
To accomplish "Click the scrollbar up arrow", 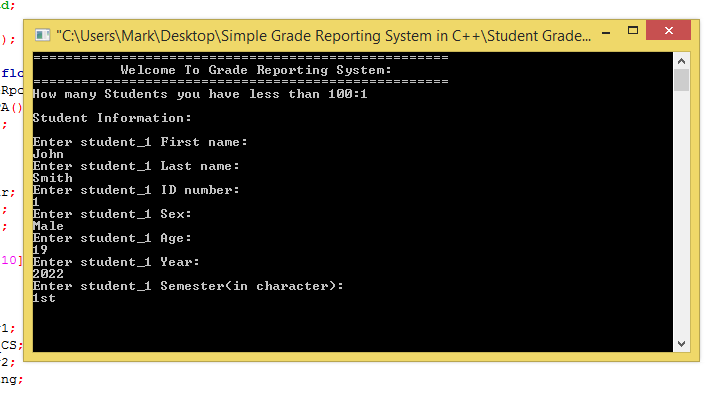I will click(x=682, y=61).
